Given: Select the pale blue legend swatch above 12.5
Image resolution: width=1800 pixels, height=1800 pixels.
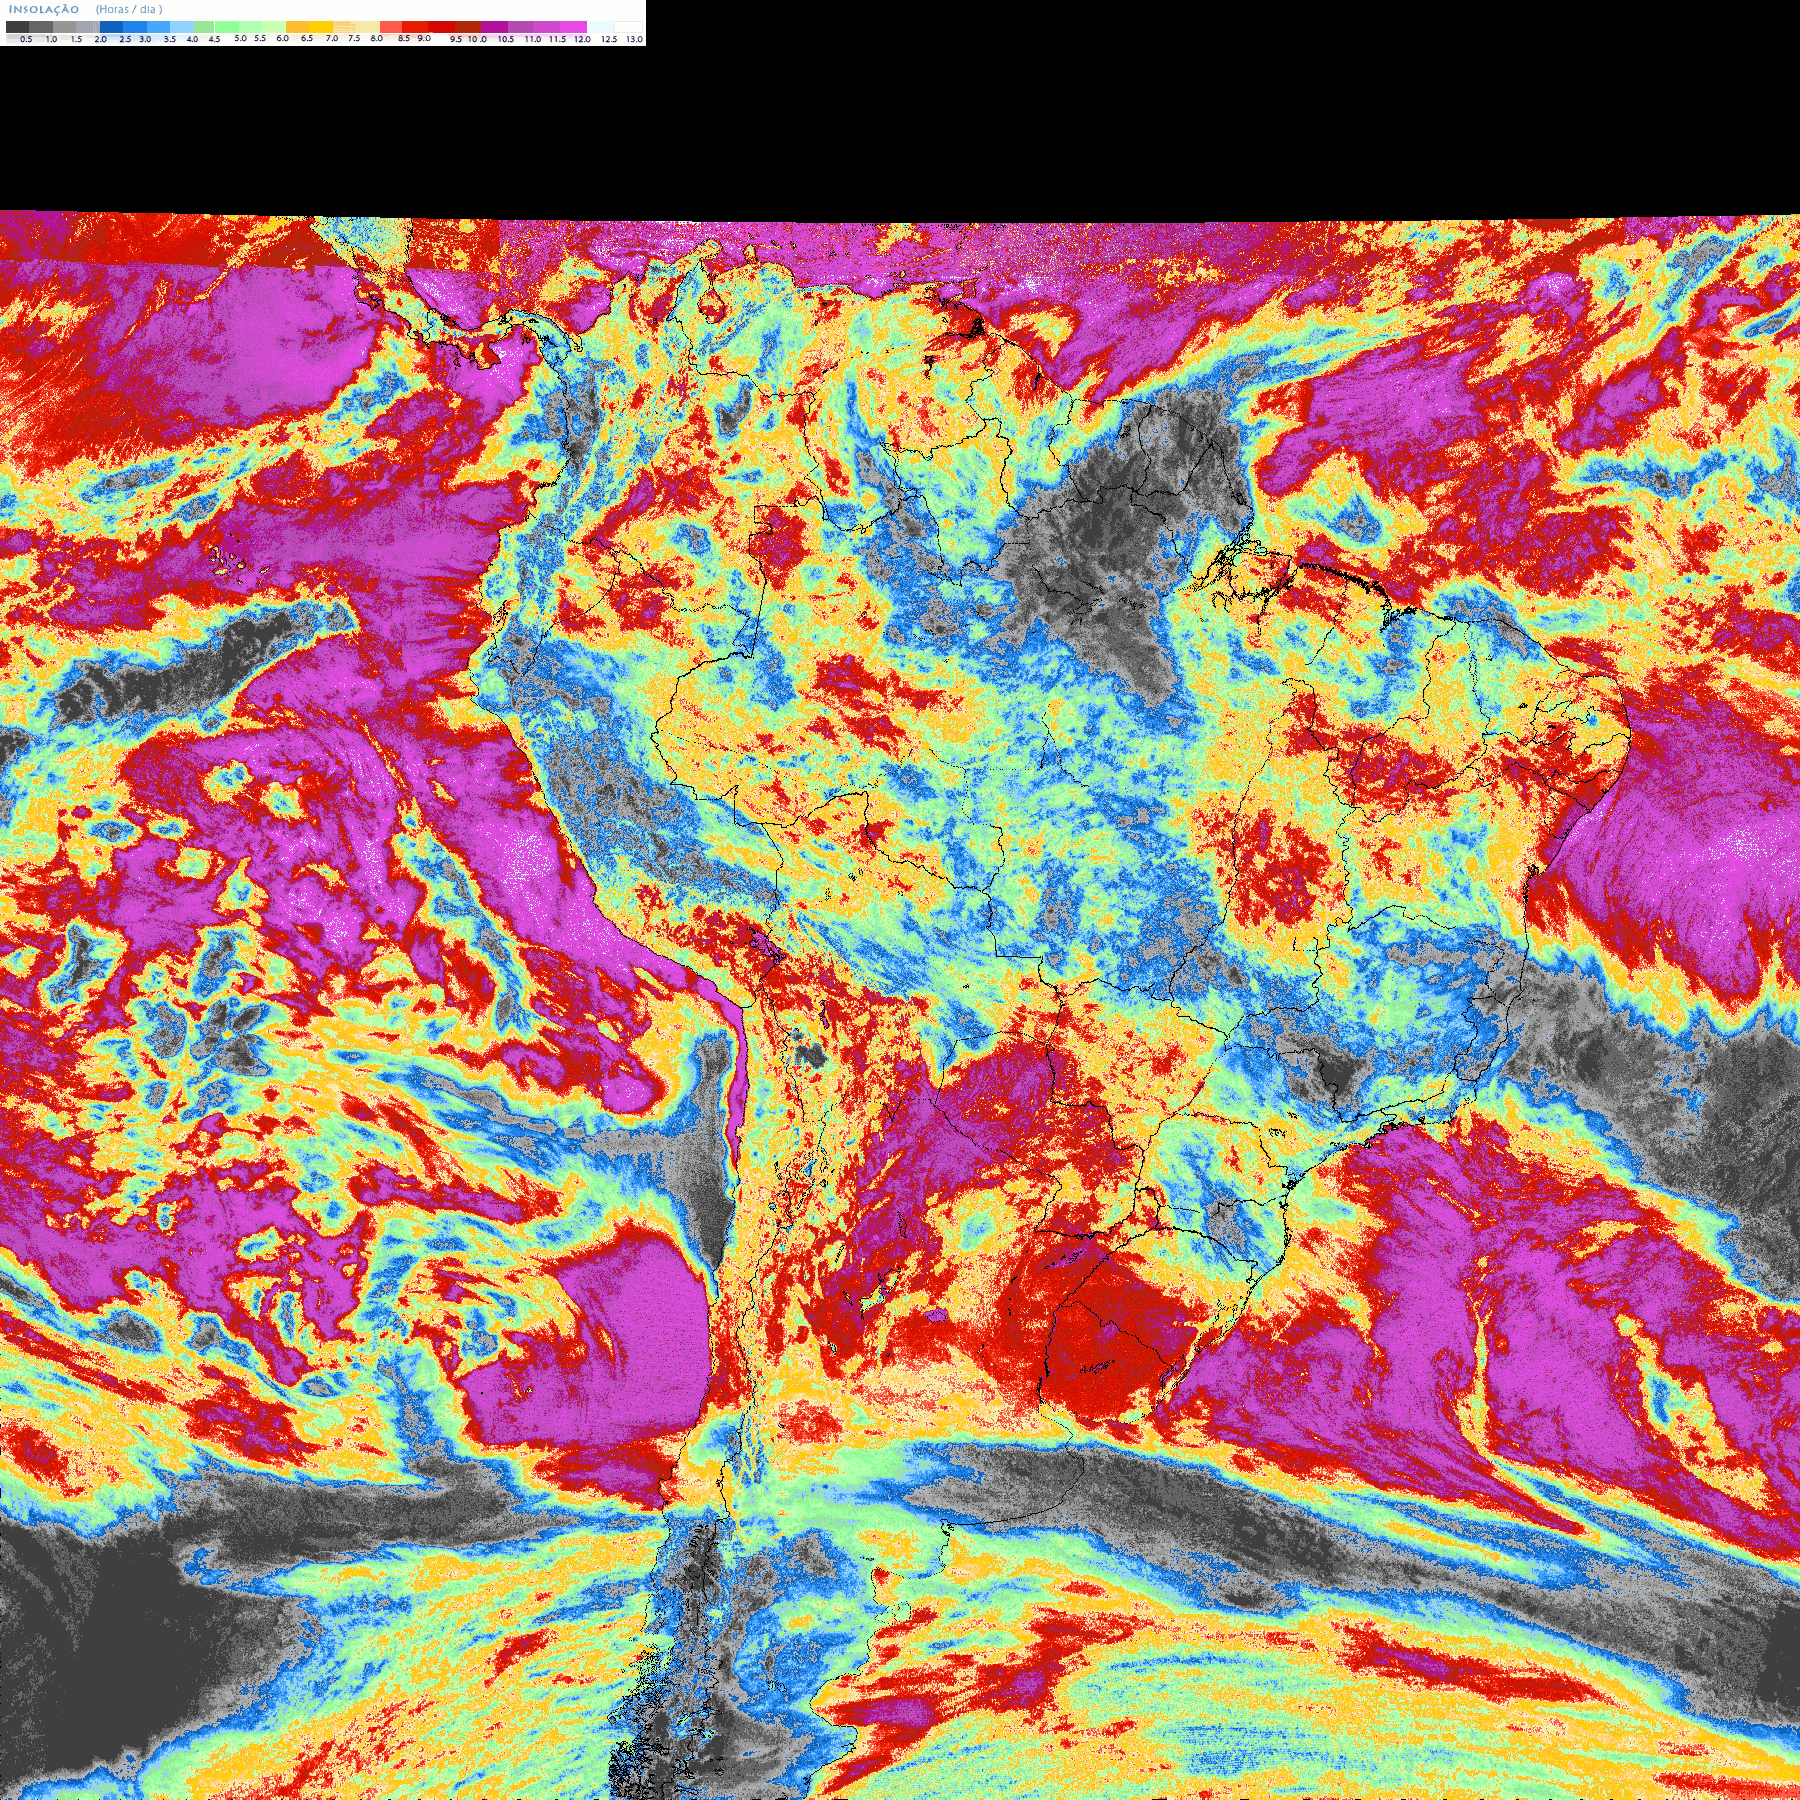Looking at the screenshot, I should (601, 27).
